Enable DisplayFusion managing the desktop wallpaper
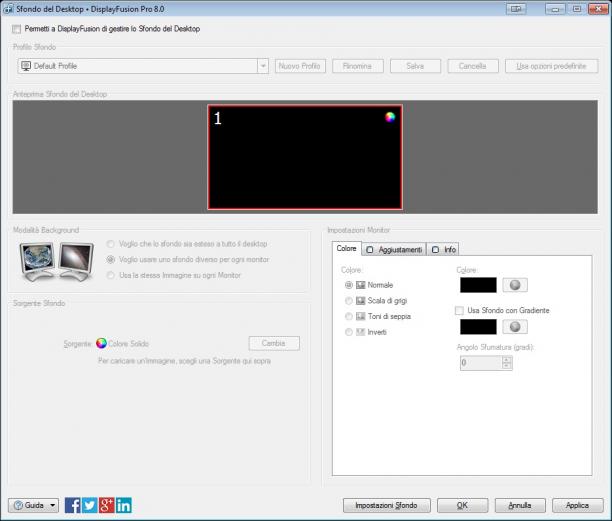This screenshot has height=521, width=612. point(16,29)
